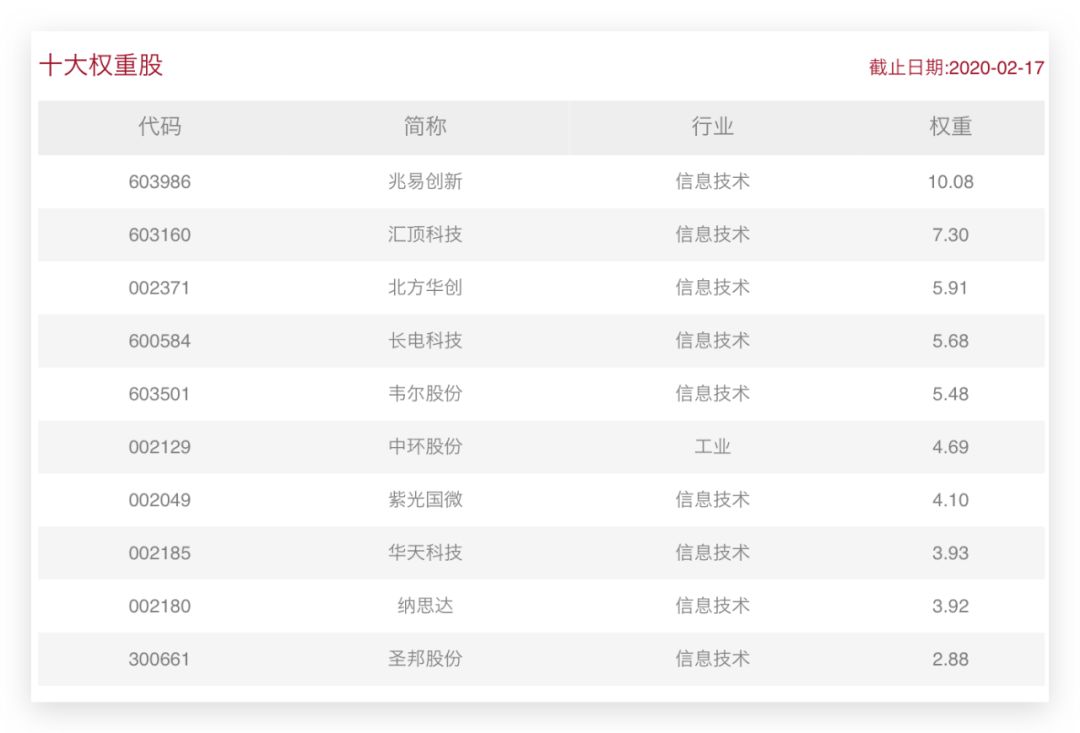Click weight value 2.88
1080x733 pixels.
pyautogui.click(x=951, y=659)
